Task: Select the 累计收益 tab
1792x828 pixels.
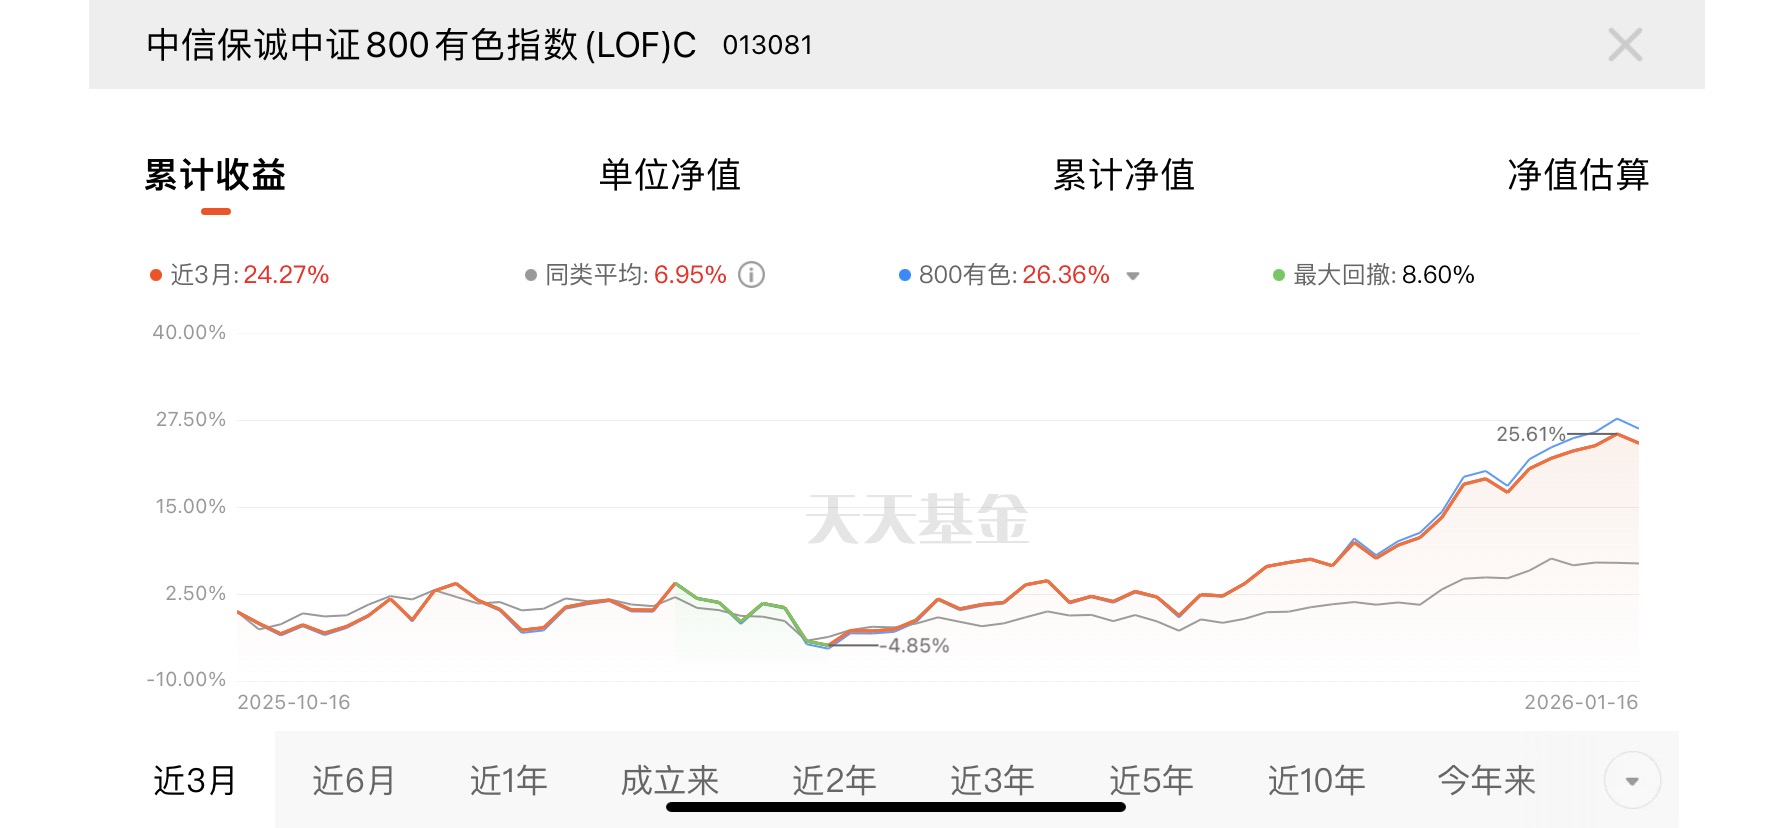Action: [x=215, y=175]
